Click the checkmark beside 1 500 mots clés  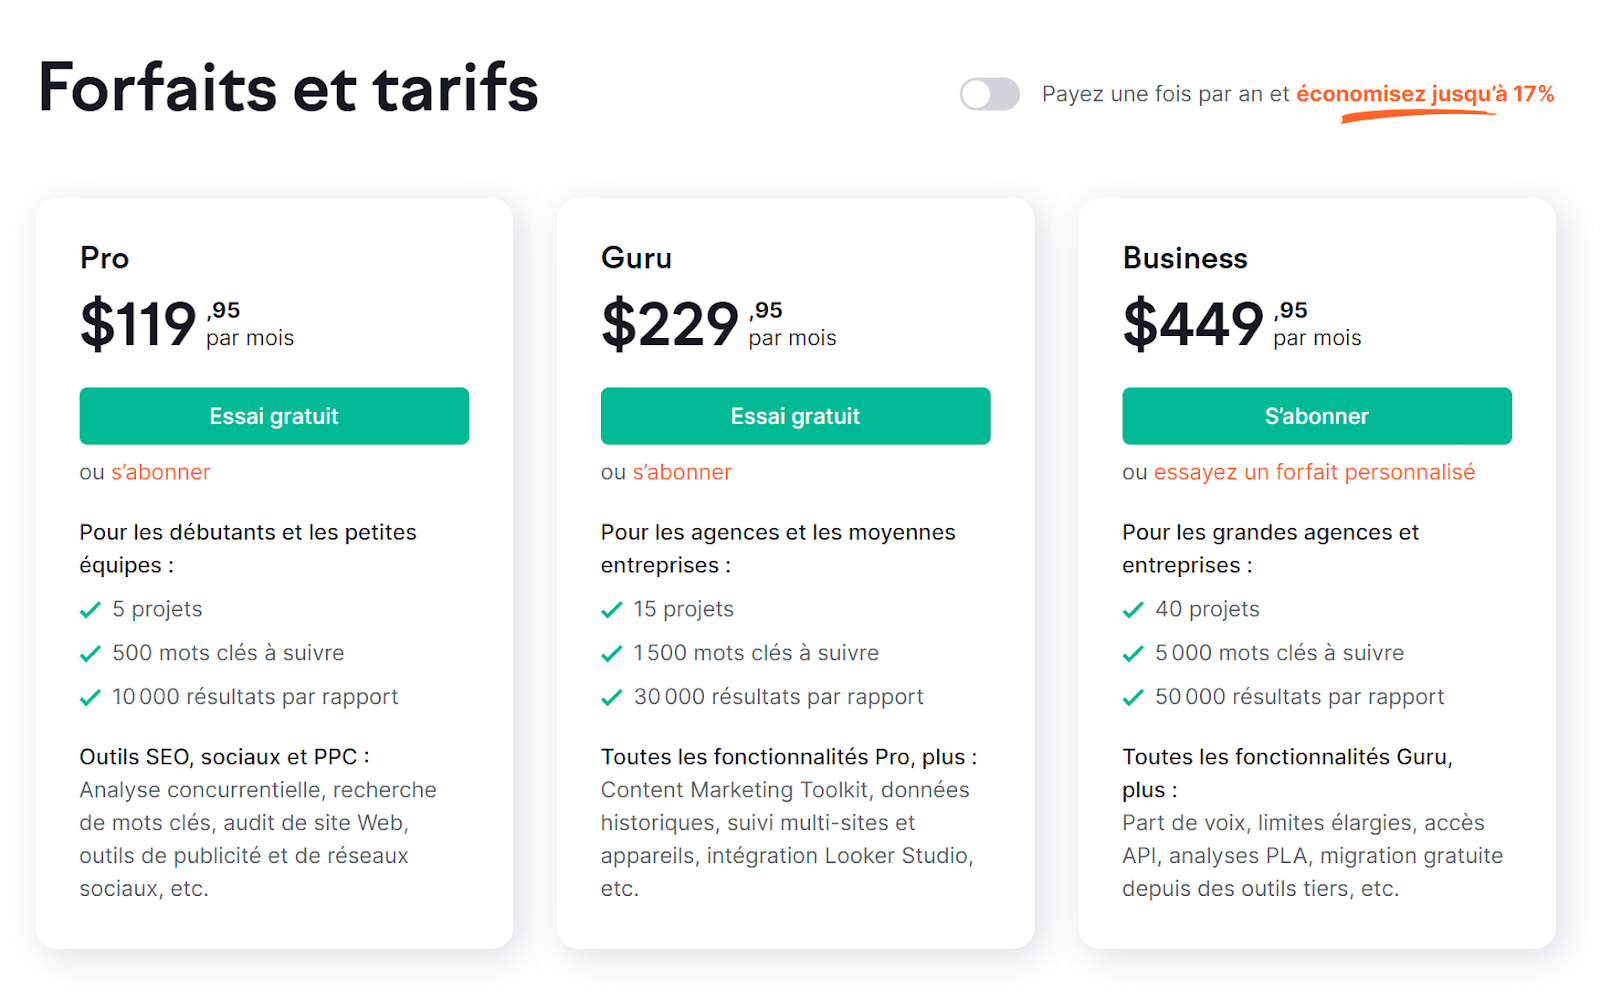[x=611, y=654]
